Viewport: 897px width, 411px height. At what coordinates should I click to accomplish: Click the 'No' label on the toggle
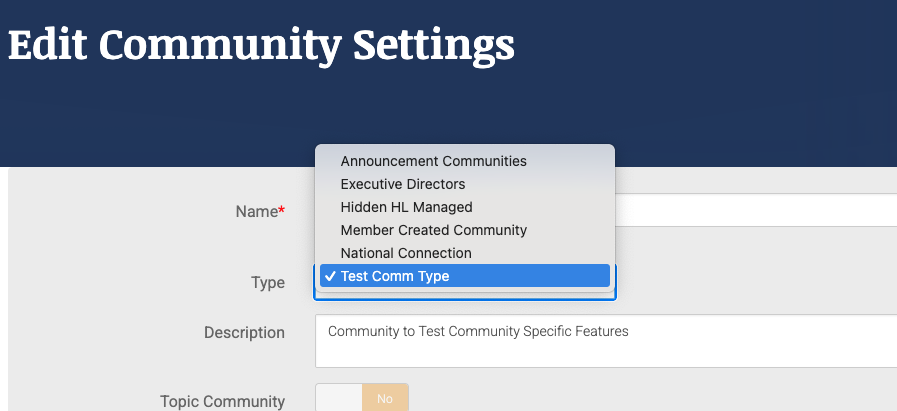(x=385, y=399)
